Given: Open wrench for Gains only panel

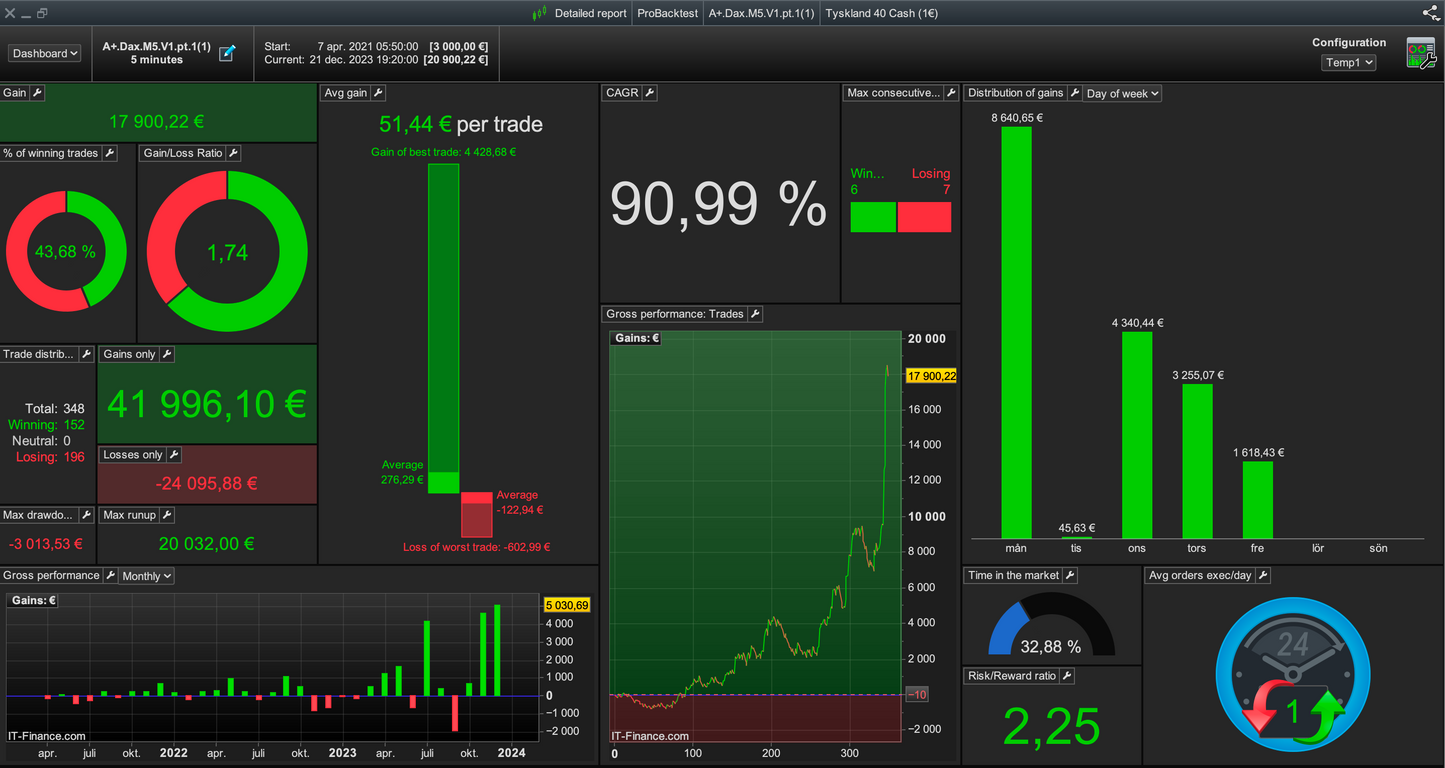Looking at the screenshot, I should 167,354.
